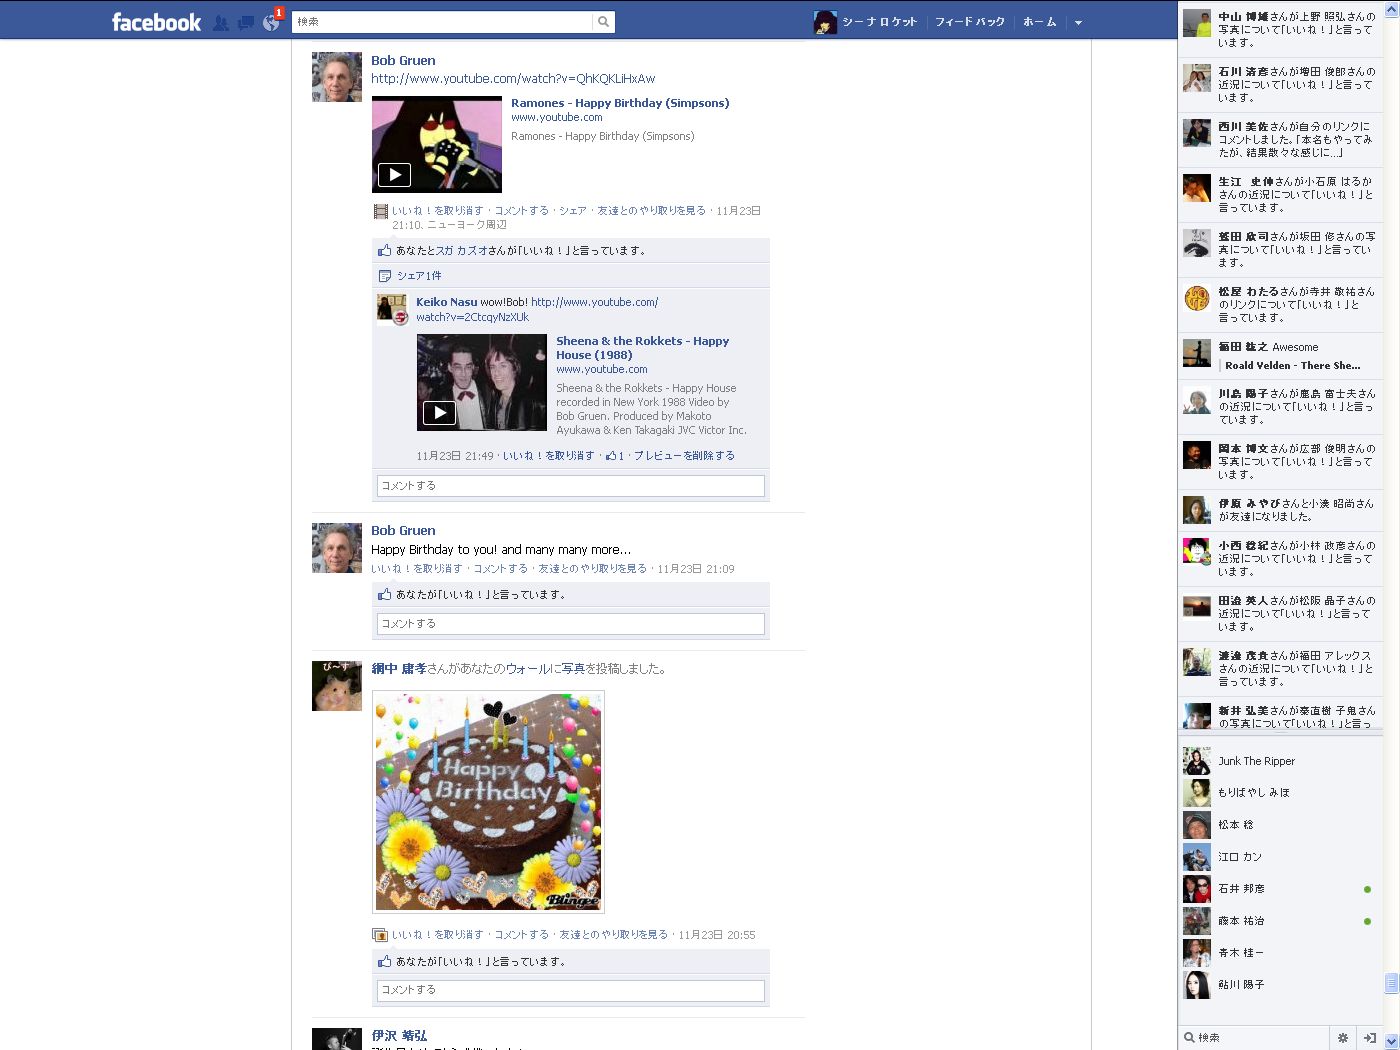
Task: Go to ホーム in the top navigation
Action: [x=1039, y=22]
